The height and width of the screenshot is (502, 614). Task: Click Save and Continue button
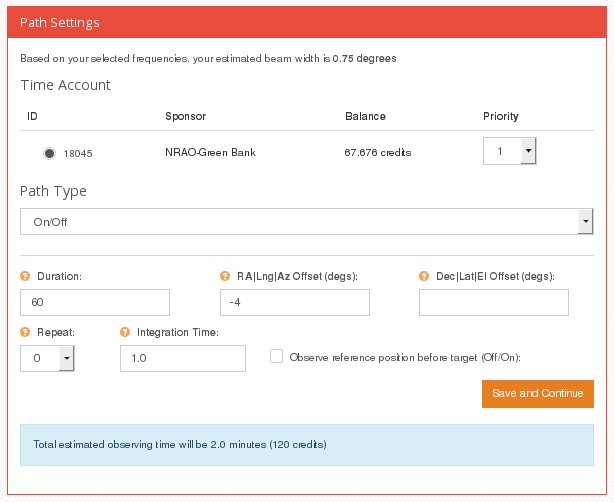(x=538, y=394)
